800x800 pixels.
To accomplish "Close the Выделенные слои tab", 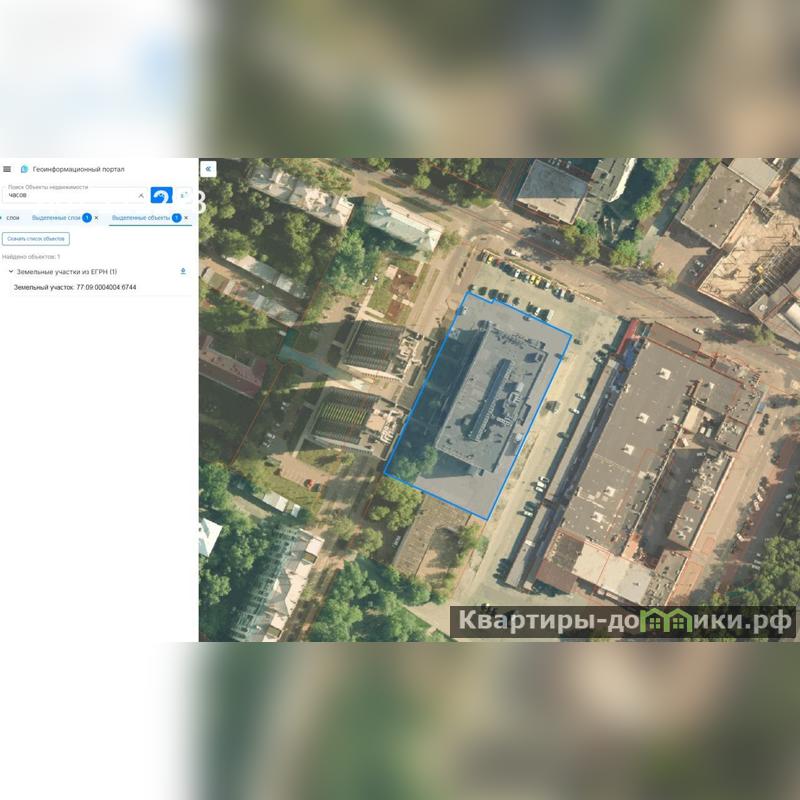I will [x=97, y=217].
